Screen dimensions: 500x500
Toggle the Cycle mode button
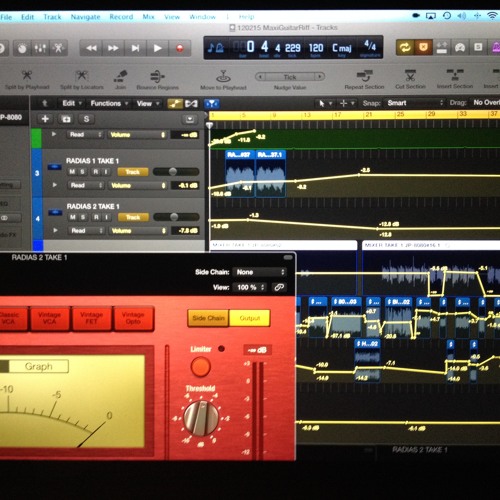(x=404, y=48)
